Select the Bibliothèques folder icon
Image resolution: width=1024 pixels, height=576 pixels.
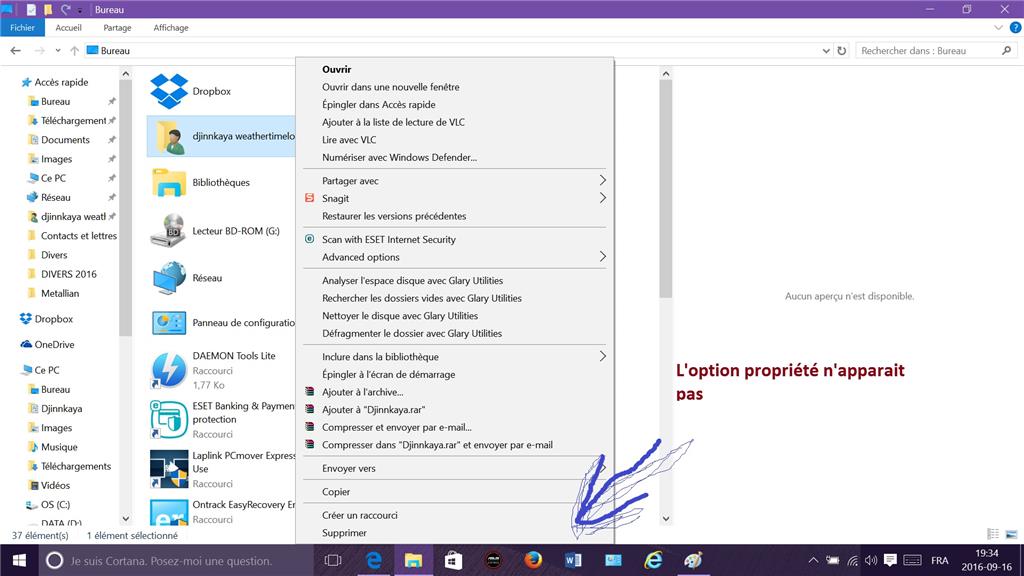[x=168, y=183]
